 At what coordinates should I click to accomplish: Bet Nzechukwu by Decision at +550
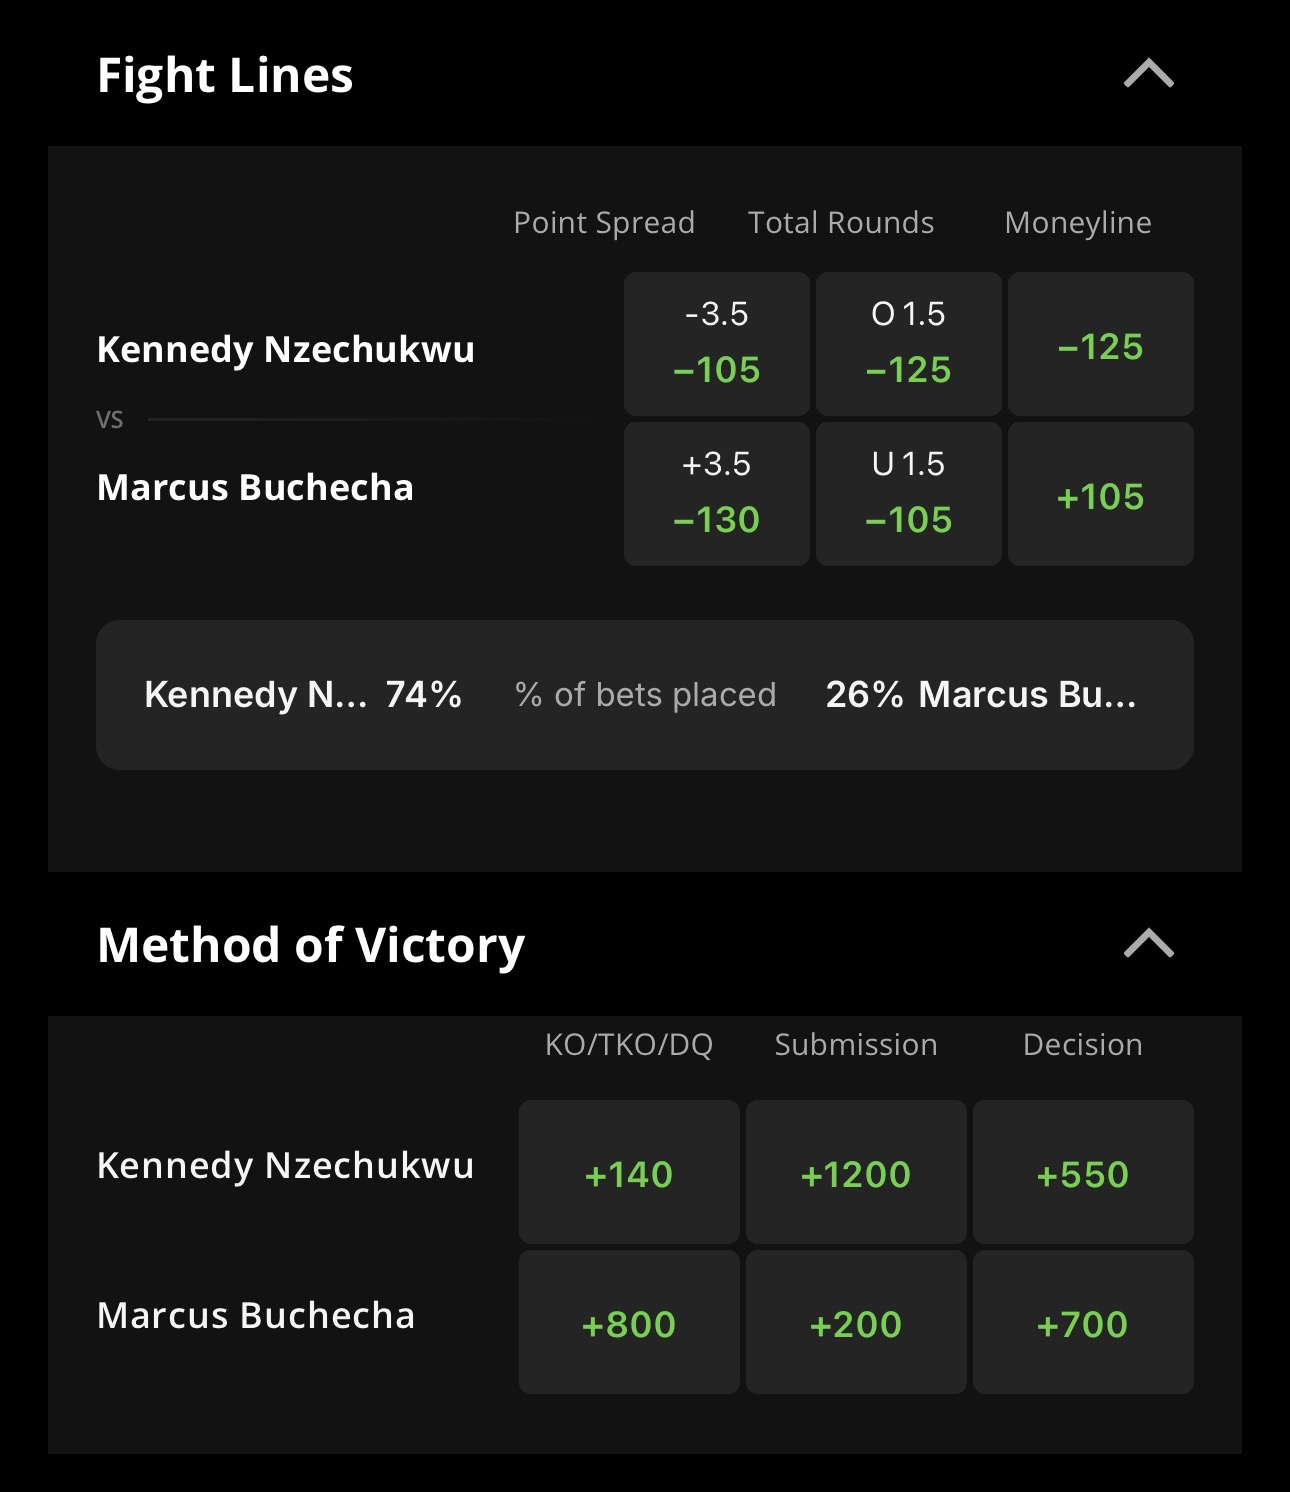pyautogui.click(x=1083, y=1172)
